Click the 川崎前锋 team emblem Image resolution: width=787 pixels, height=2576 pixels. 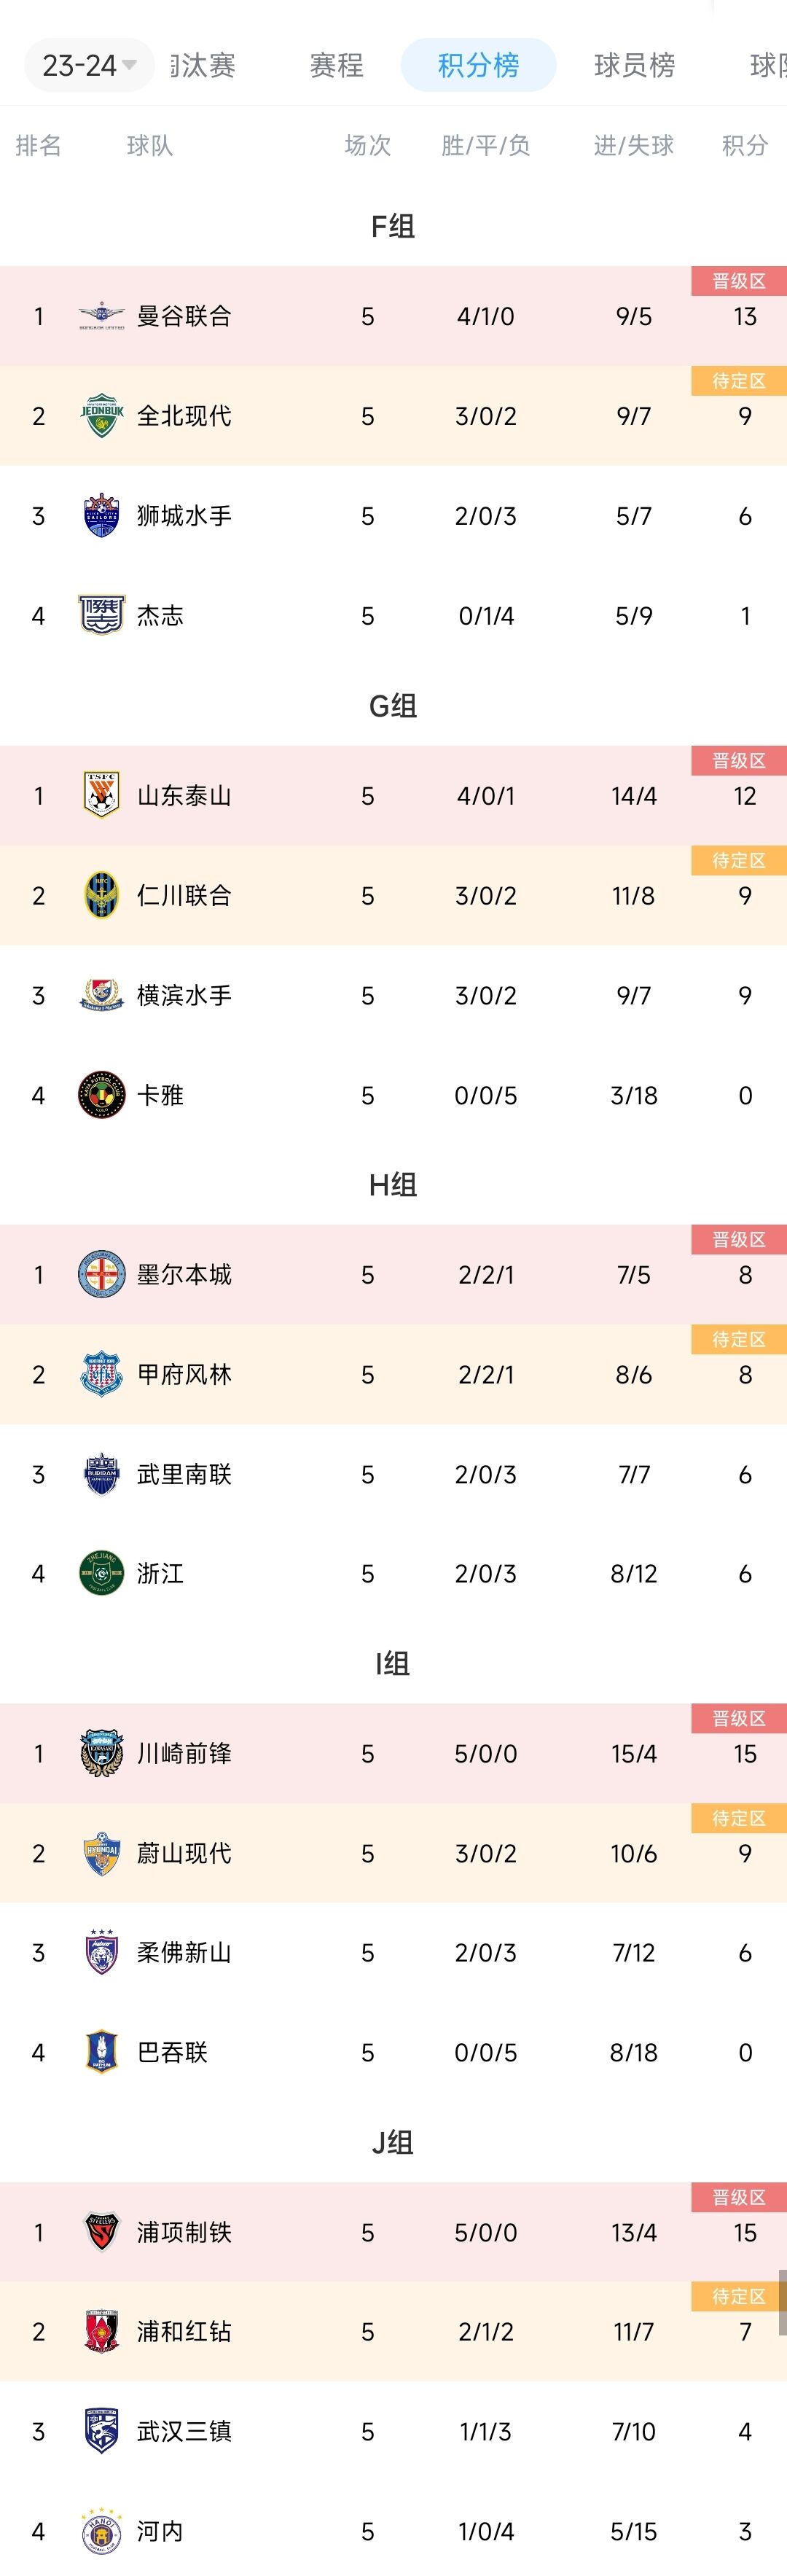pyautogui.click(x=102, y=1754)
